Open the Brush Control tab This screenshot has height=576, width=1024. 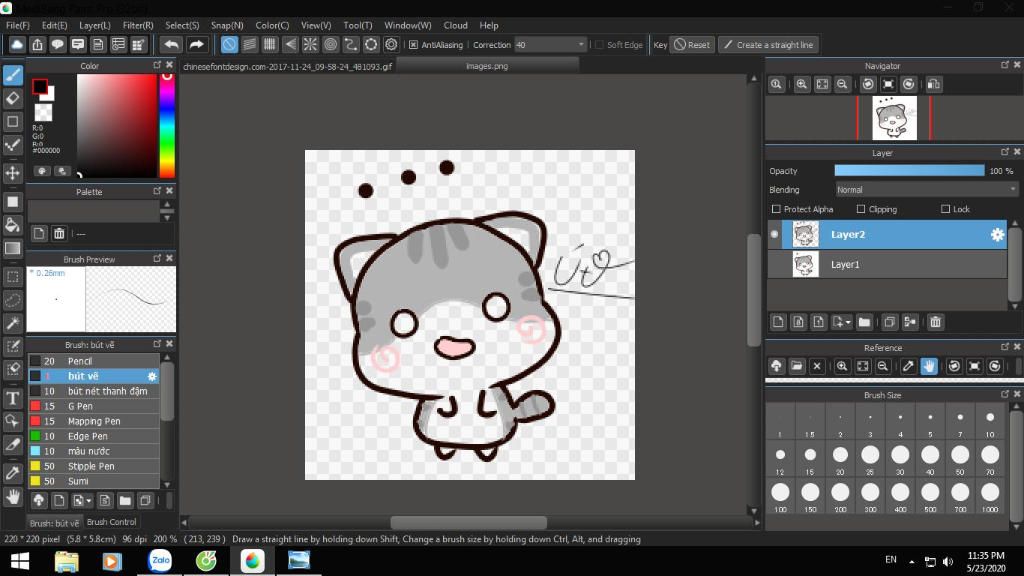[111, 522]
